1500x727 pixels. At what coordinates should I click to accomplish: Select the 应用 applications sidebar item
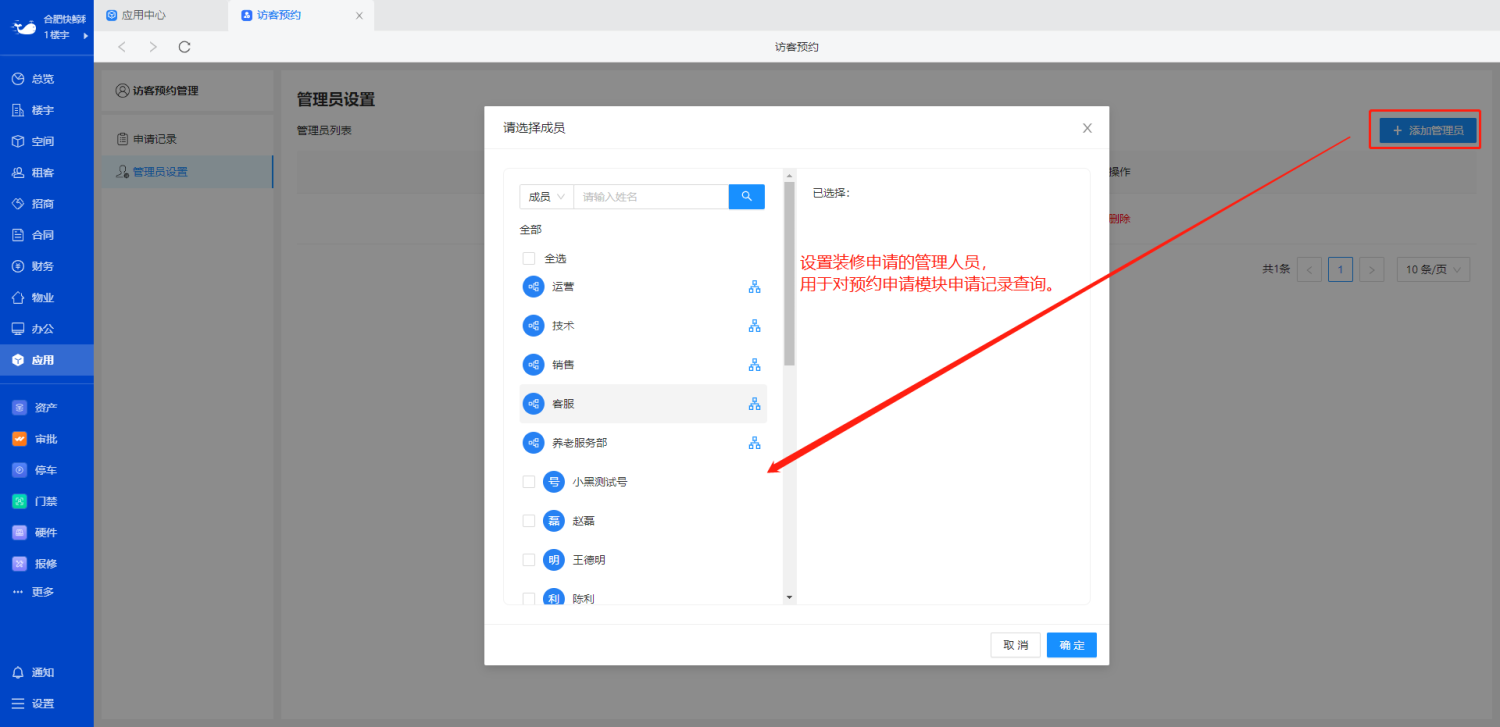click(47, 360)
